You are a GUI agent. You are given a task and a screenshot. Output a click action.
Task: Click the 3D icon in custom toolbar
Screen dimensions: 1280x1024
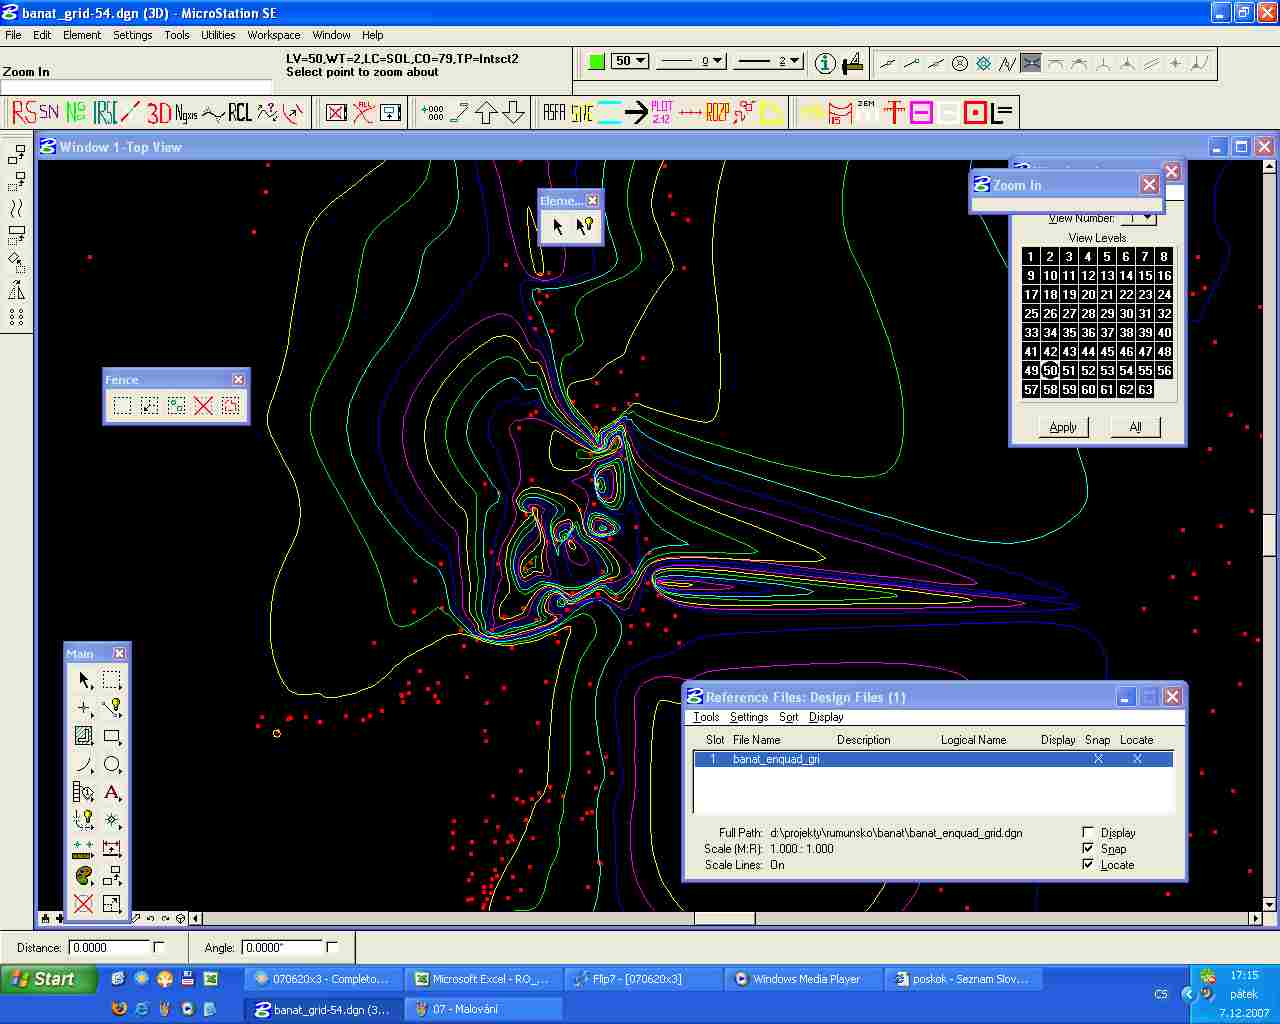pos(159,113)
